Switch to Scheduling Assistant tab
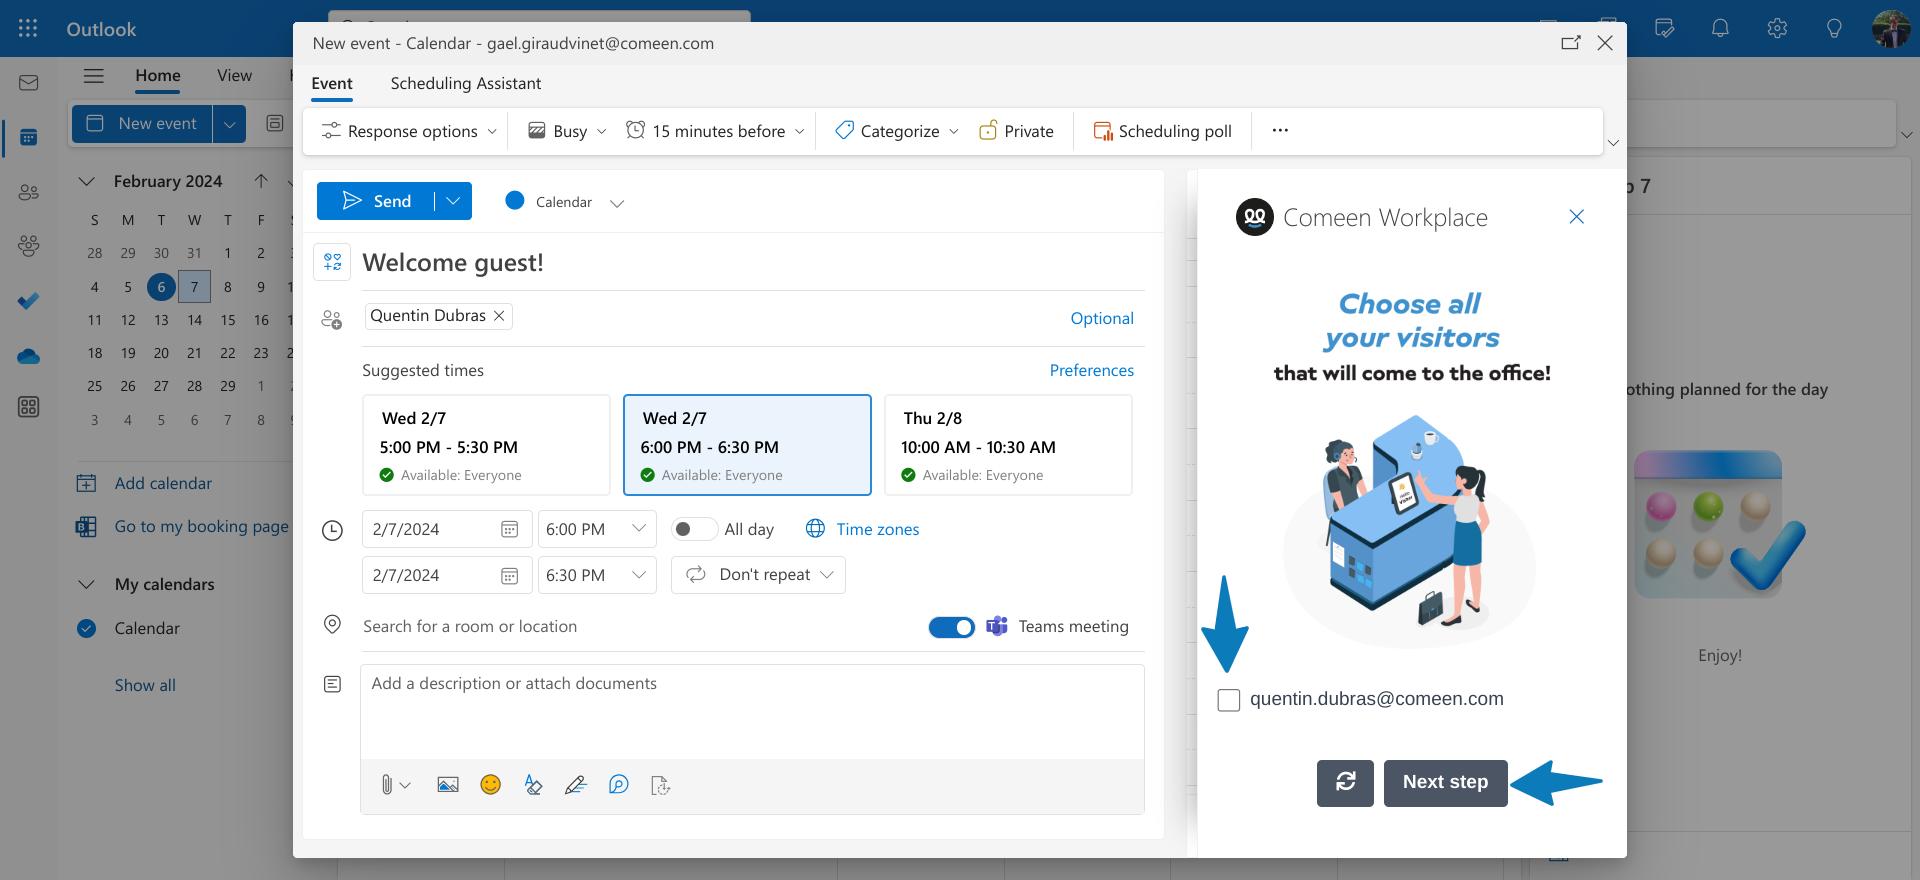Screen dimensions: 1920x880 click(466, 84)
